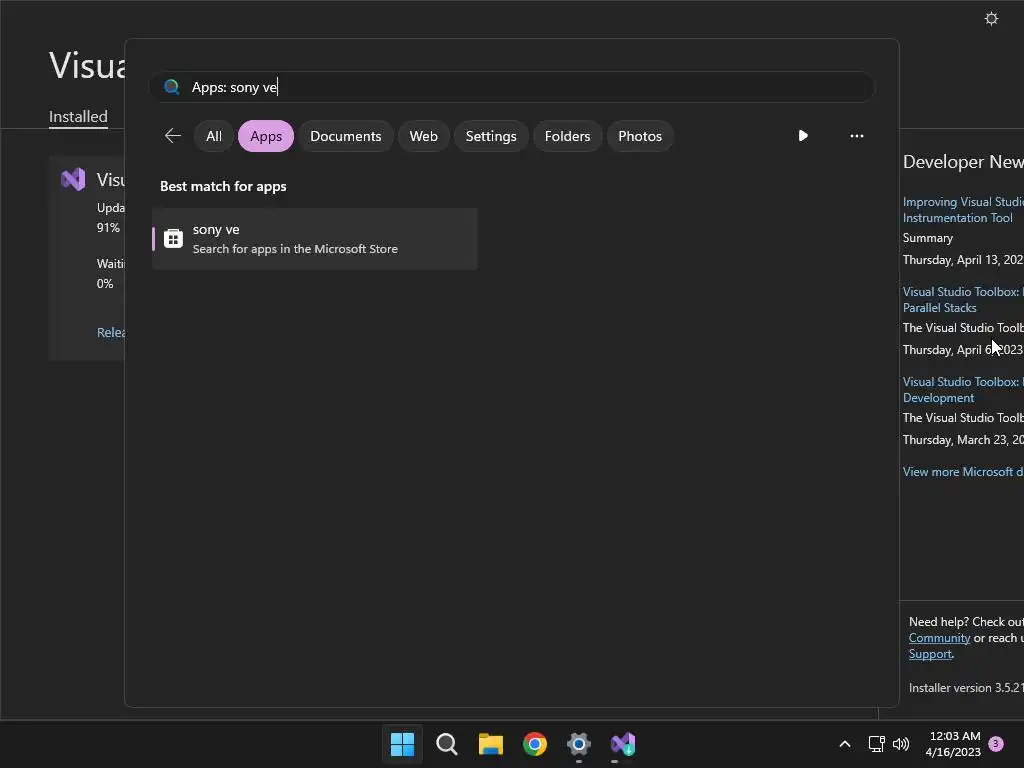Open Google Chrome from the taskbar

tap(535, 744)
